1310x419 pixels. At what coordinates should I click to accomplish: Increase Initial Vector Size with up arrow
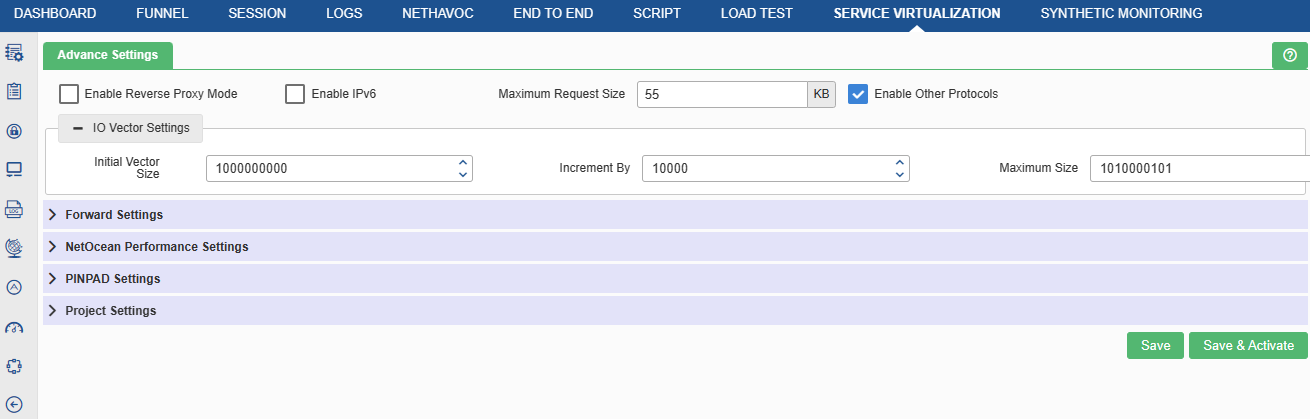coord(462,163)
